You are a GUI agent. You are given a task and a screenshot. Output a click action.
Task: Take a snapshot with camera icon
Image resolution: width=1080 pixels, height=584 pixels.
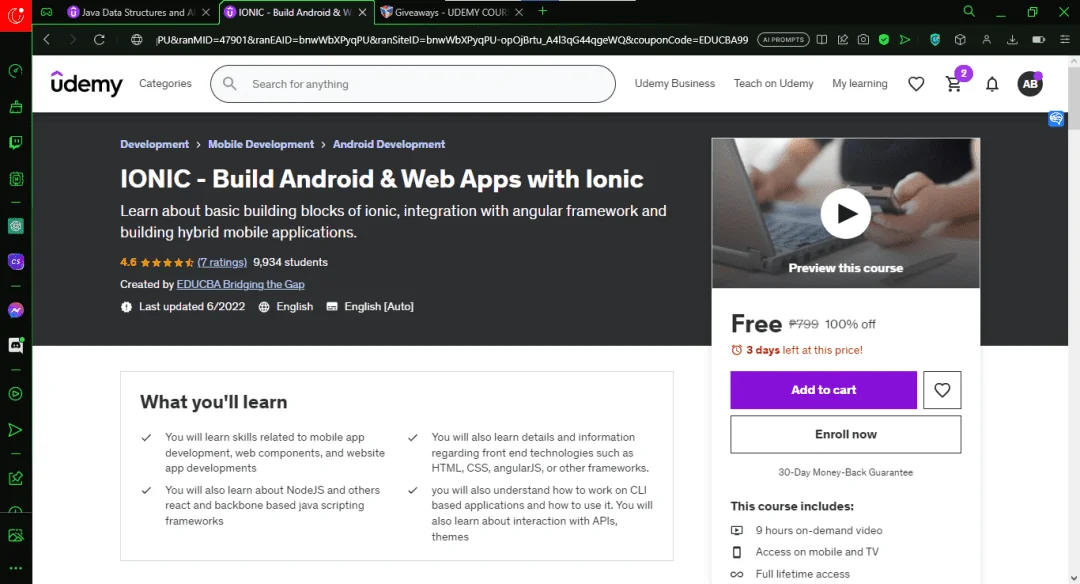[x=863, y=40]
